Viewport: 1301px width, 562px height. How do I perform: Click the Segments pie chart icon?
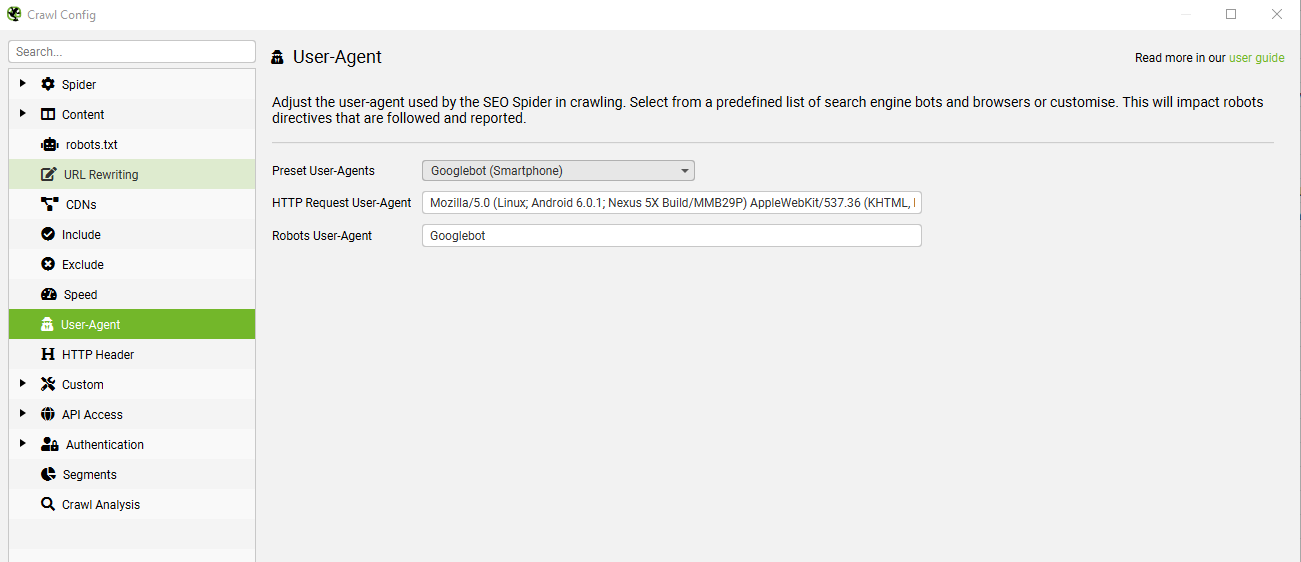click(x=48, y=475)
